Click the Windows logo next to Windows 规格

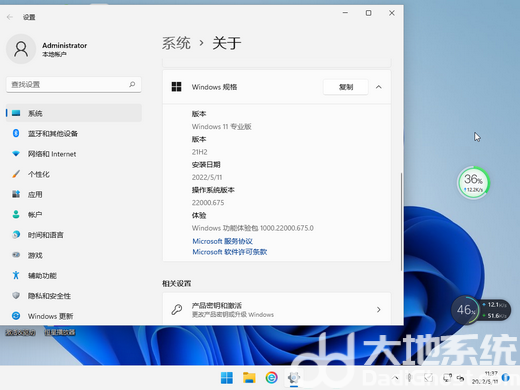(x=176, y=87)
